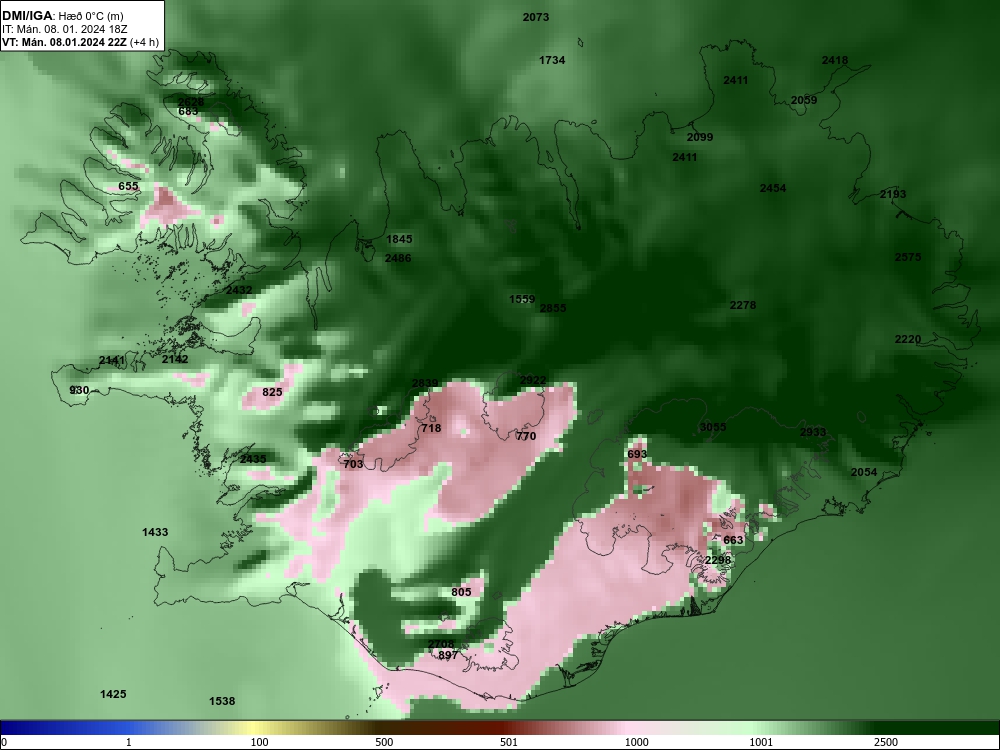The image size is (1000, 750).
Task: Select the 703 label
Action: point(353,464)
